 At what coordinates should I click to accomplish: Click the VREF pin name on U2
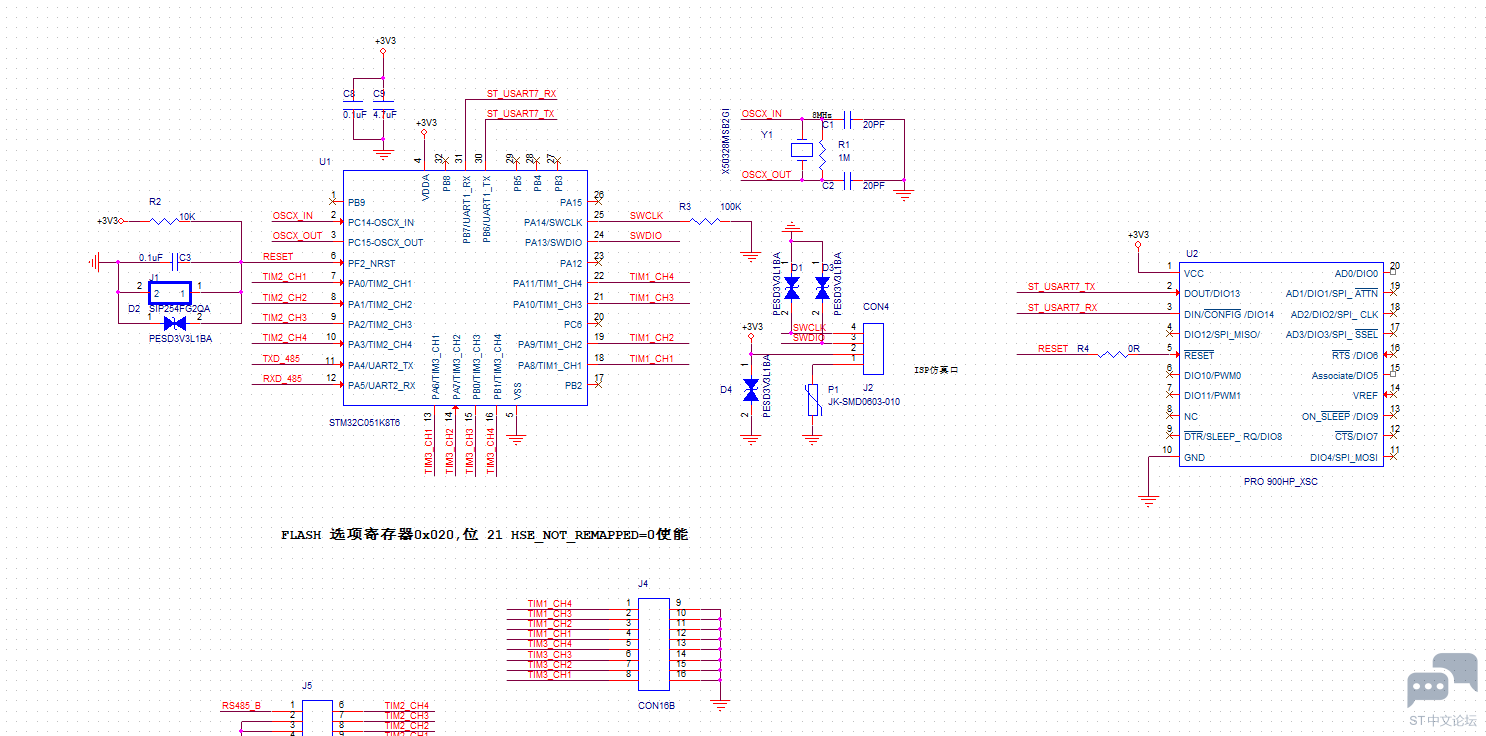(1365, 396)
